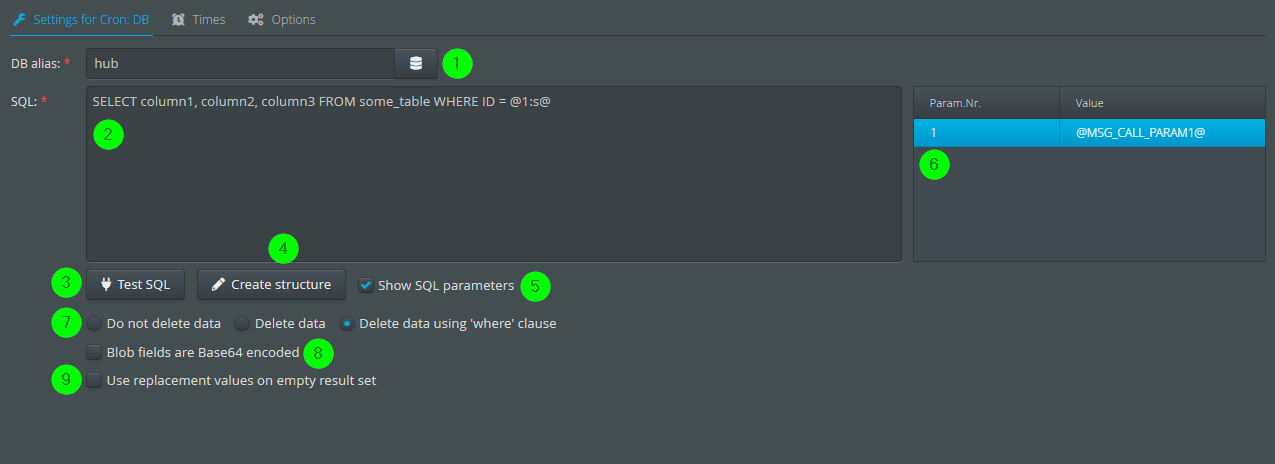
Task: Choose Delete data using 'where' clause
Action: [346, 323]
